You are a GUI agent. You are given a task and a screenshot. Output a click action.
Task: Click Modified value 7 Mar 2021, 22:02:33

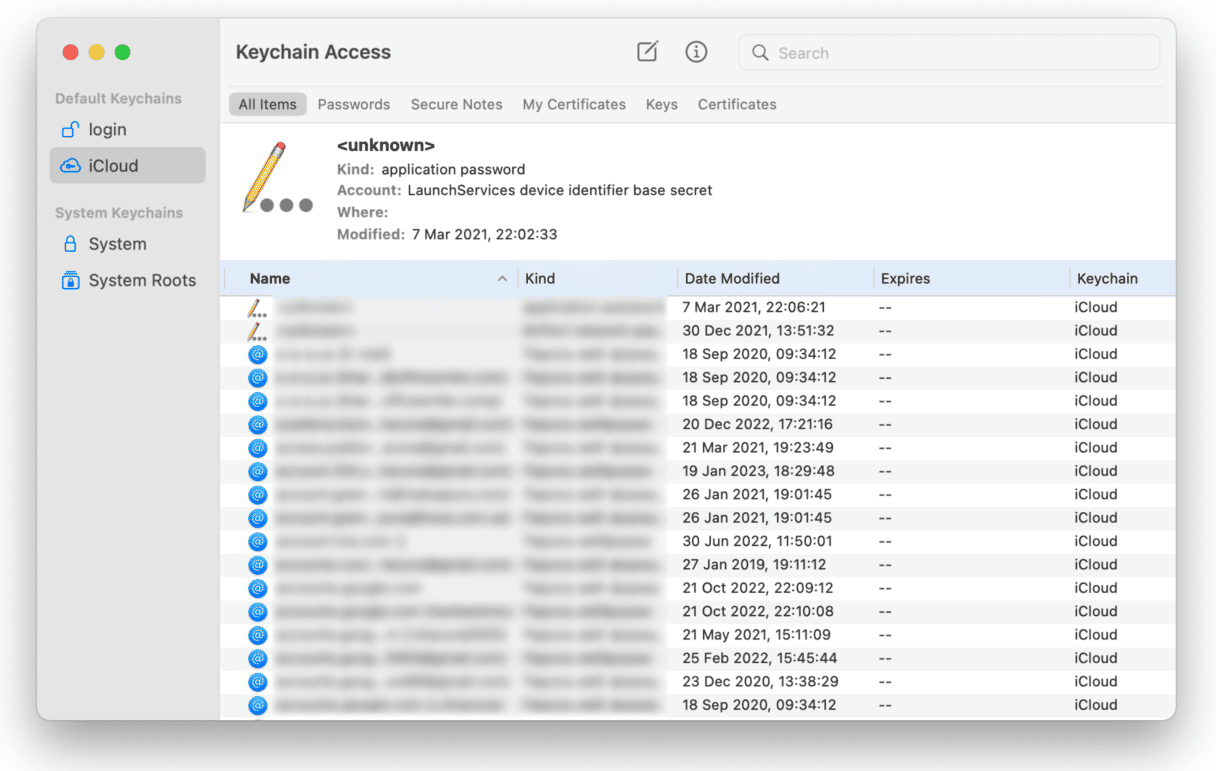[485, 234]
